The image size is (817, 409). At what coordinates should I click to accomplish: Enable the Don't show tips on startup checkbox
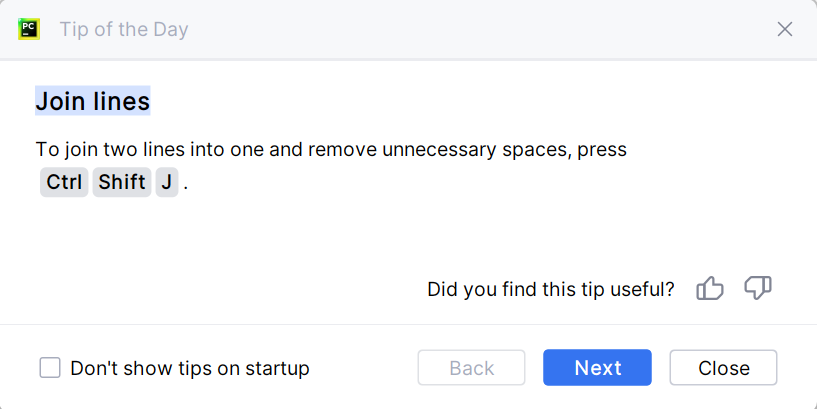[50, 368]
